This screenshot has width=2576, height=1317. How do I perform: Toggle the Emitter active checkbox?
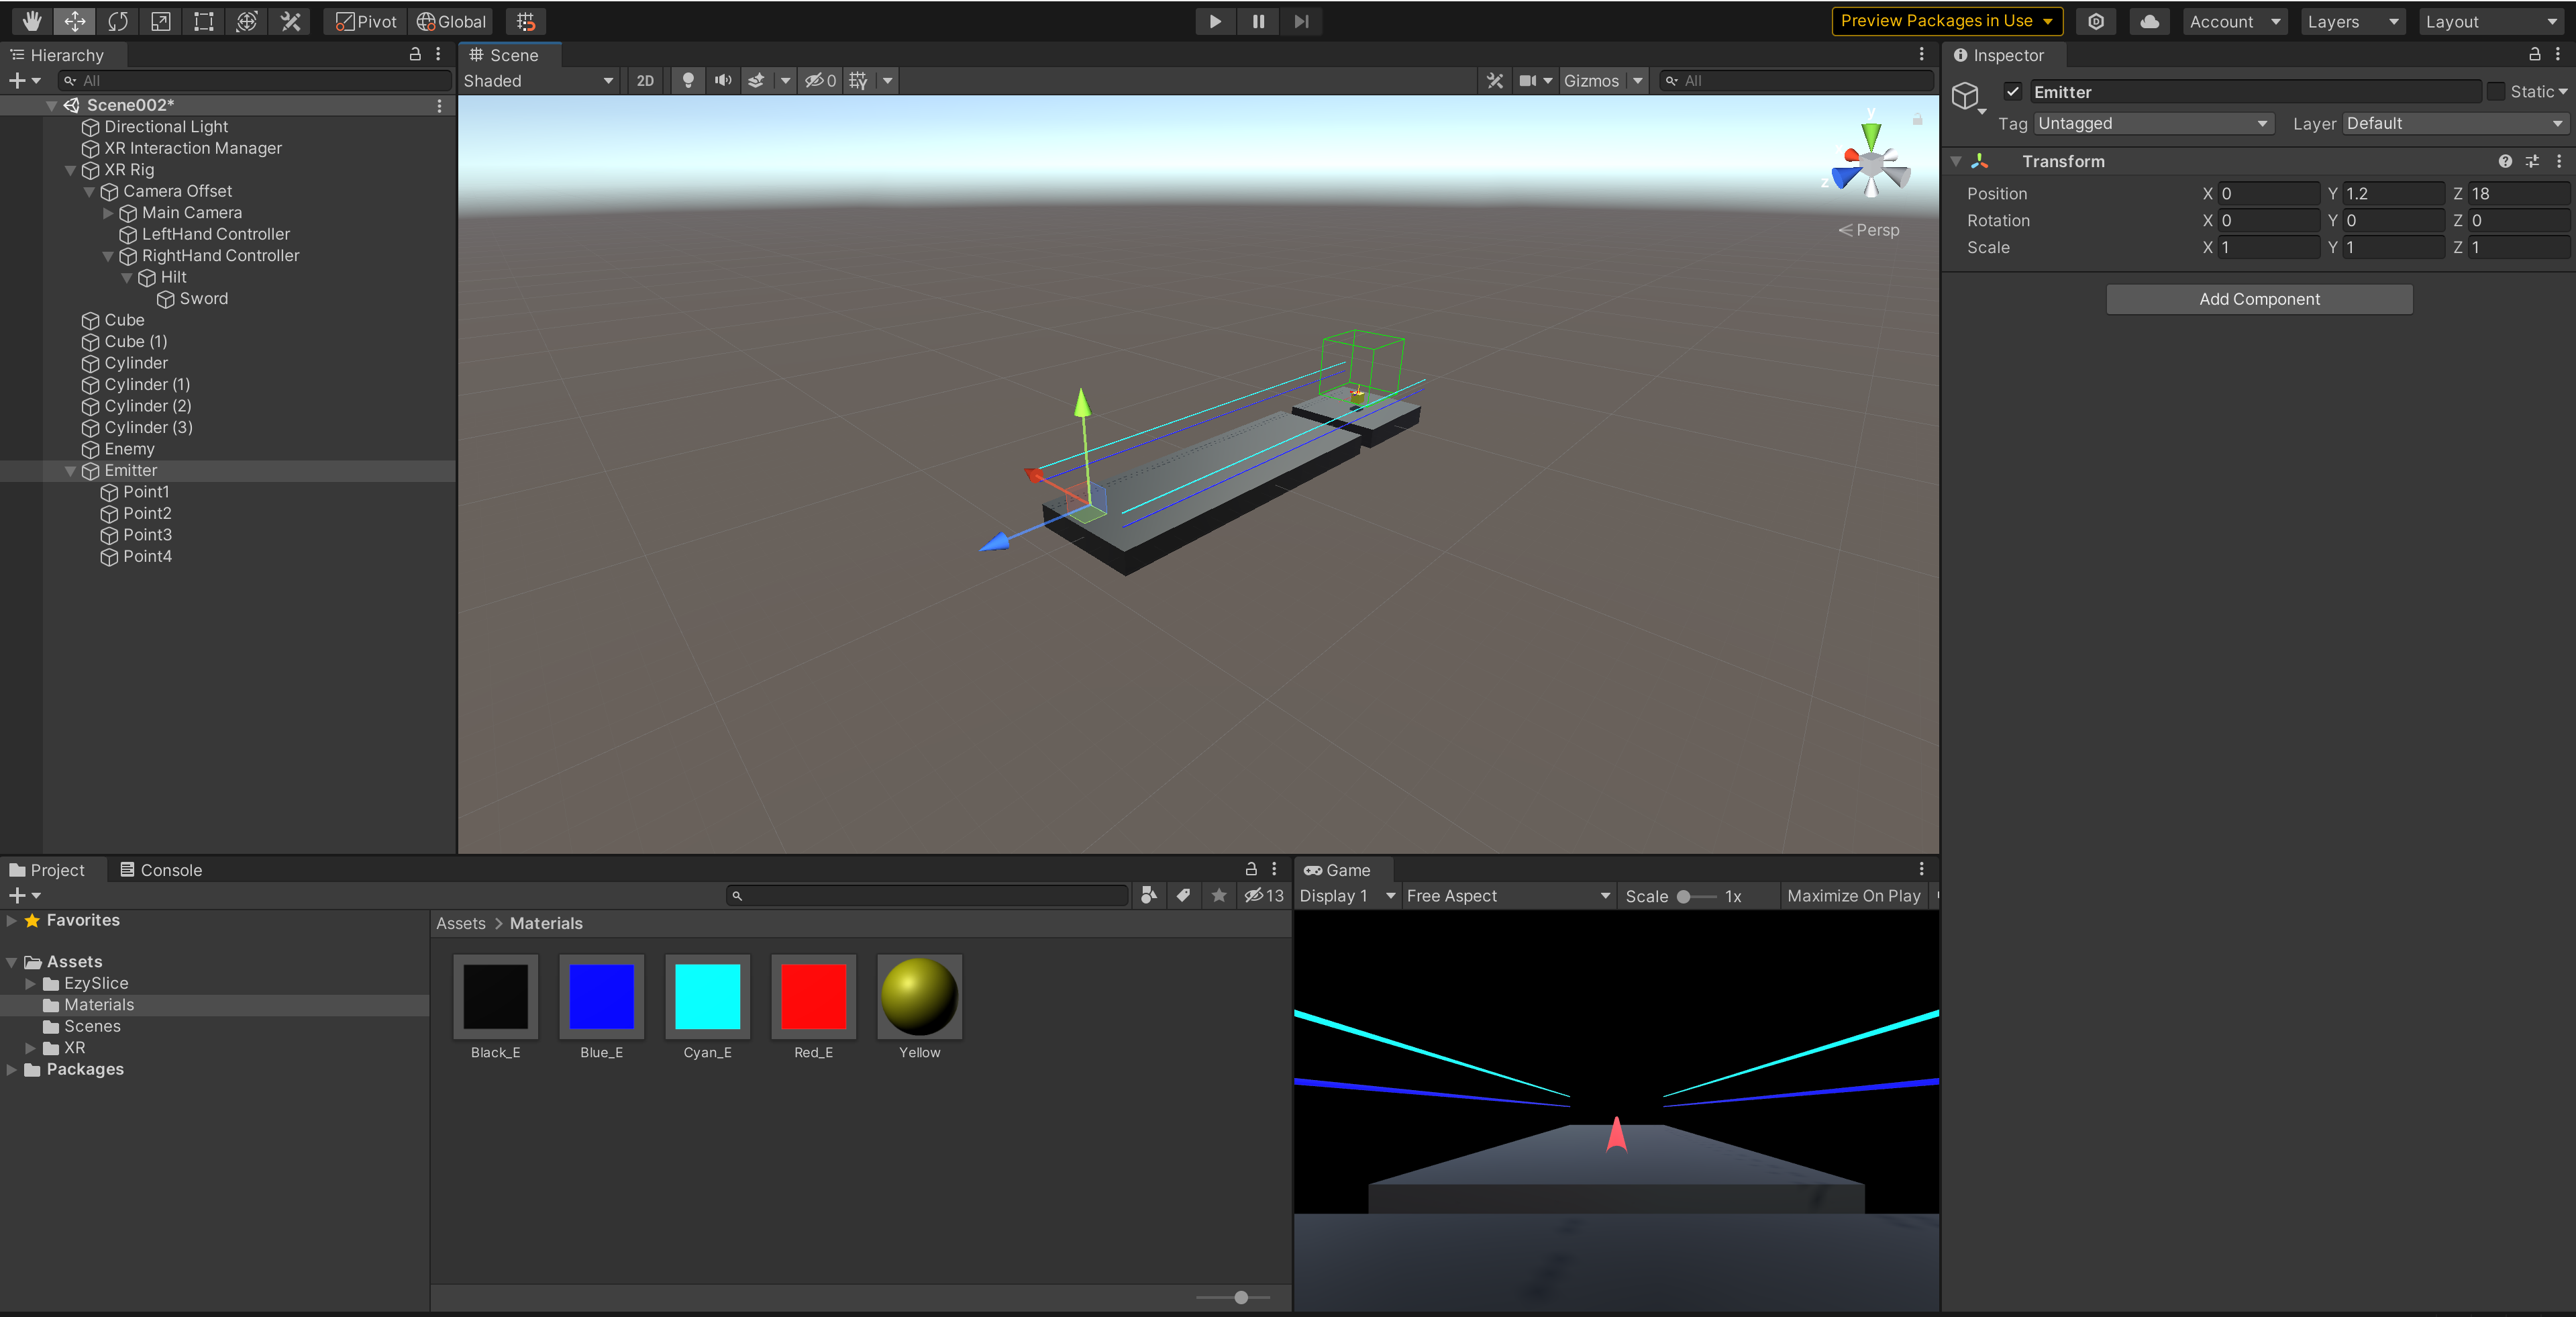pos(2013,92)
